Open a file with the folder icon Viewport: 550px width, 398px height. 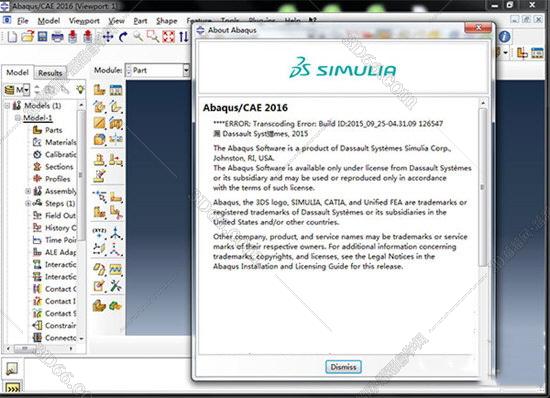tap(28, 36)
